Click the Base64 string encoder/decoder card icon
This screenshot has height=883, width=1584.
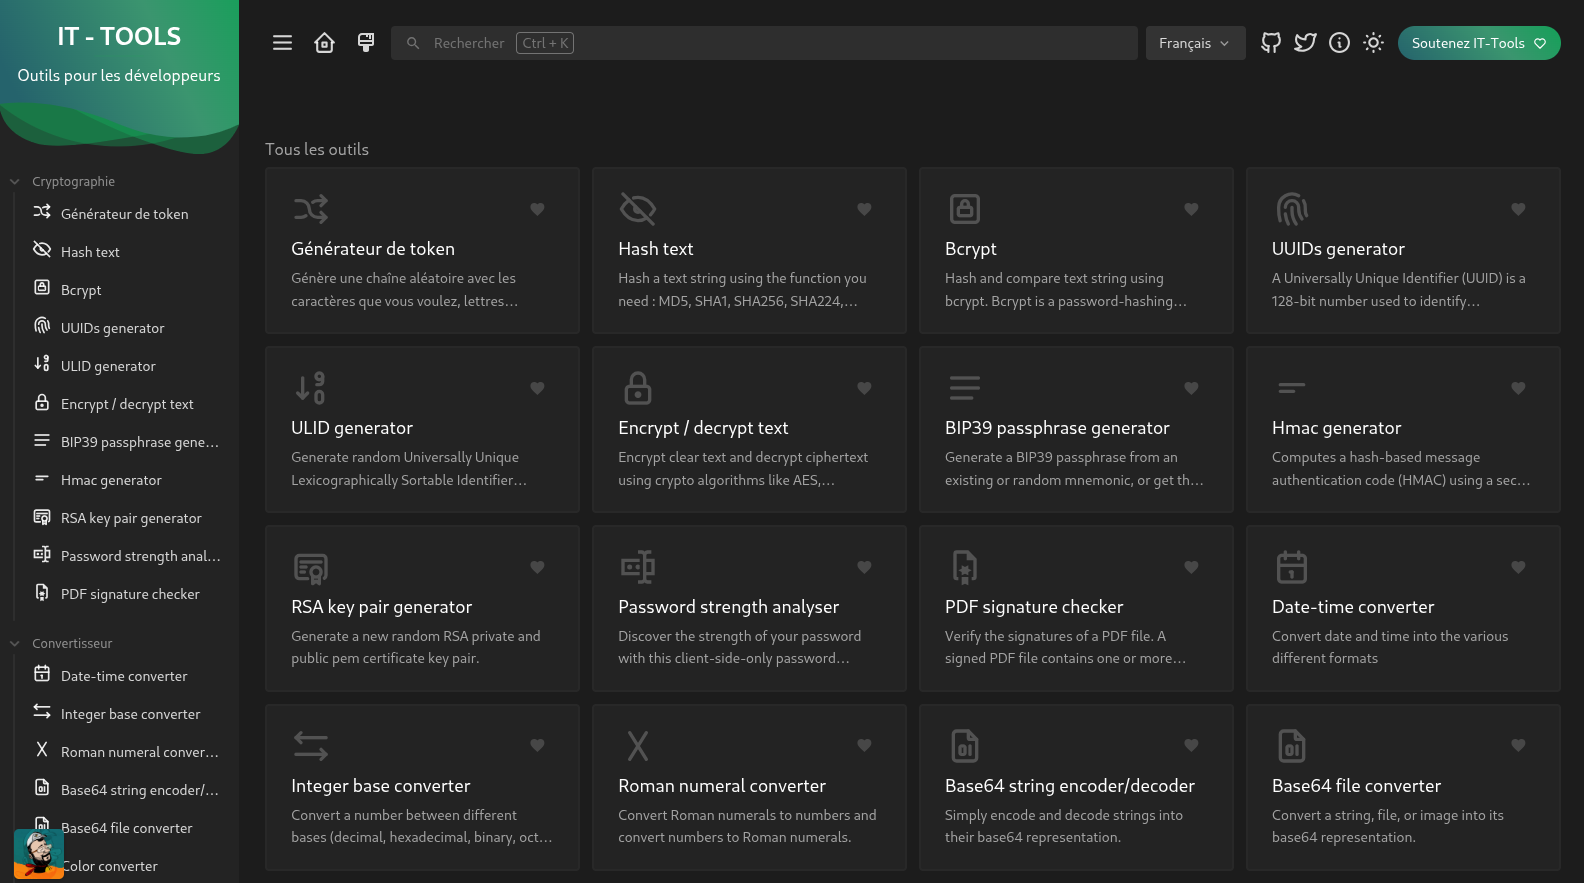click(x=965, y=746)
